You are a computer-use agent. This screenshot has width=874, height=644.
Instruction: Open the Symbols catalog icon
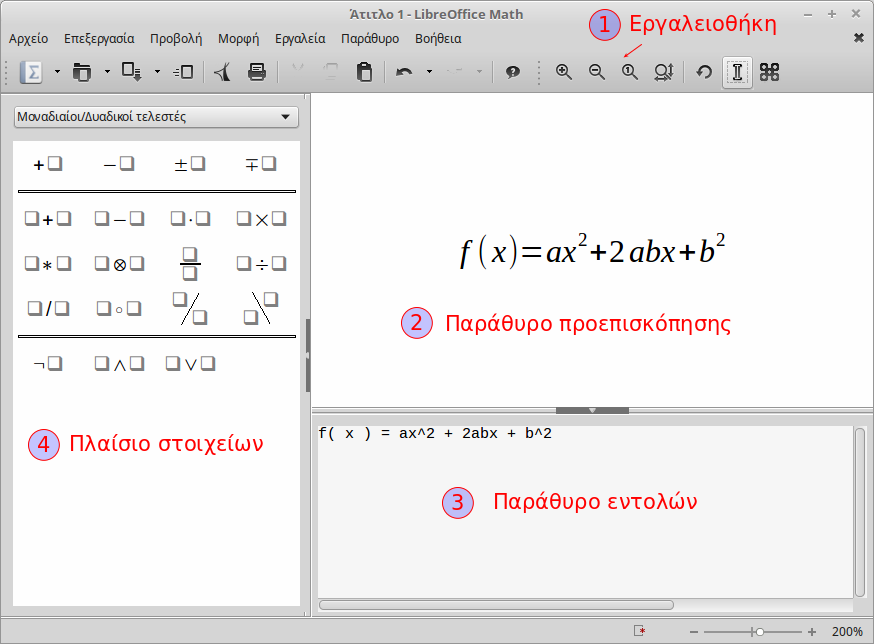(769, 72)
